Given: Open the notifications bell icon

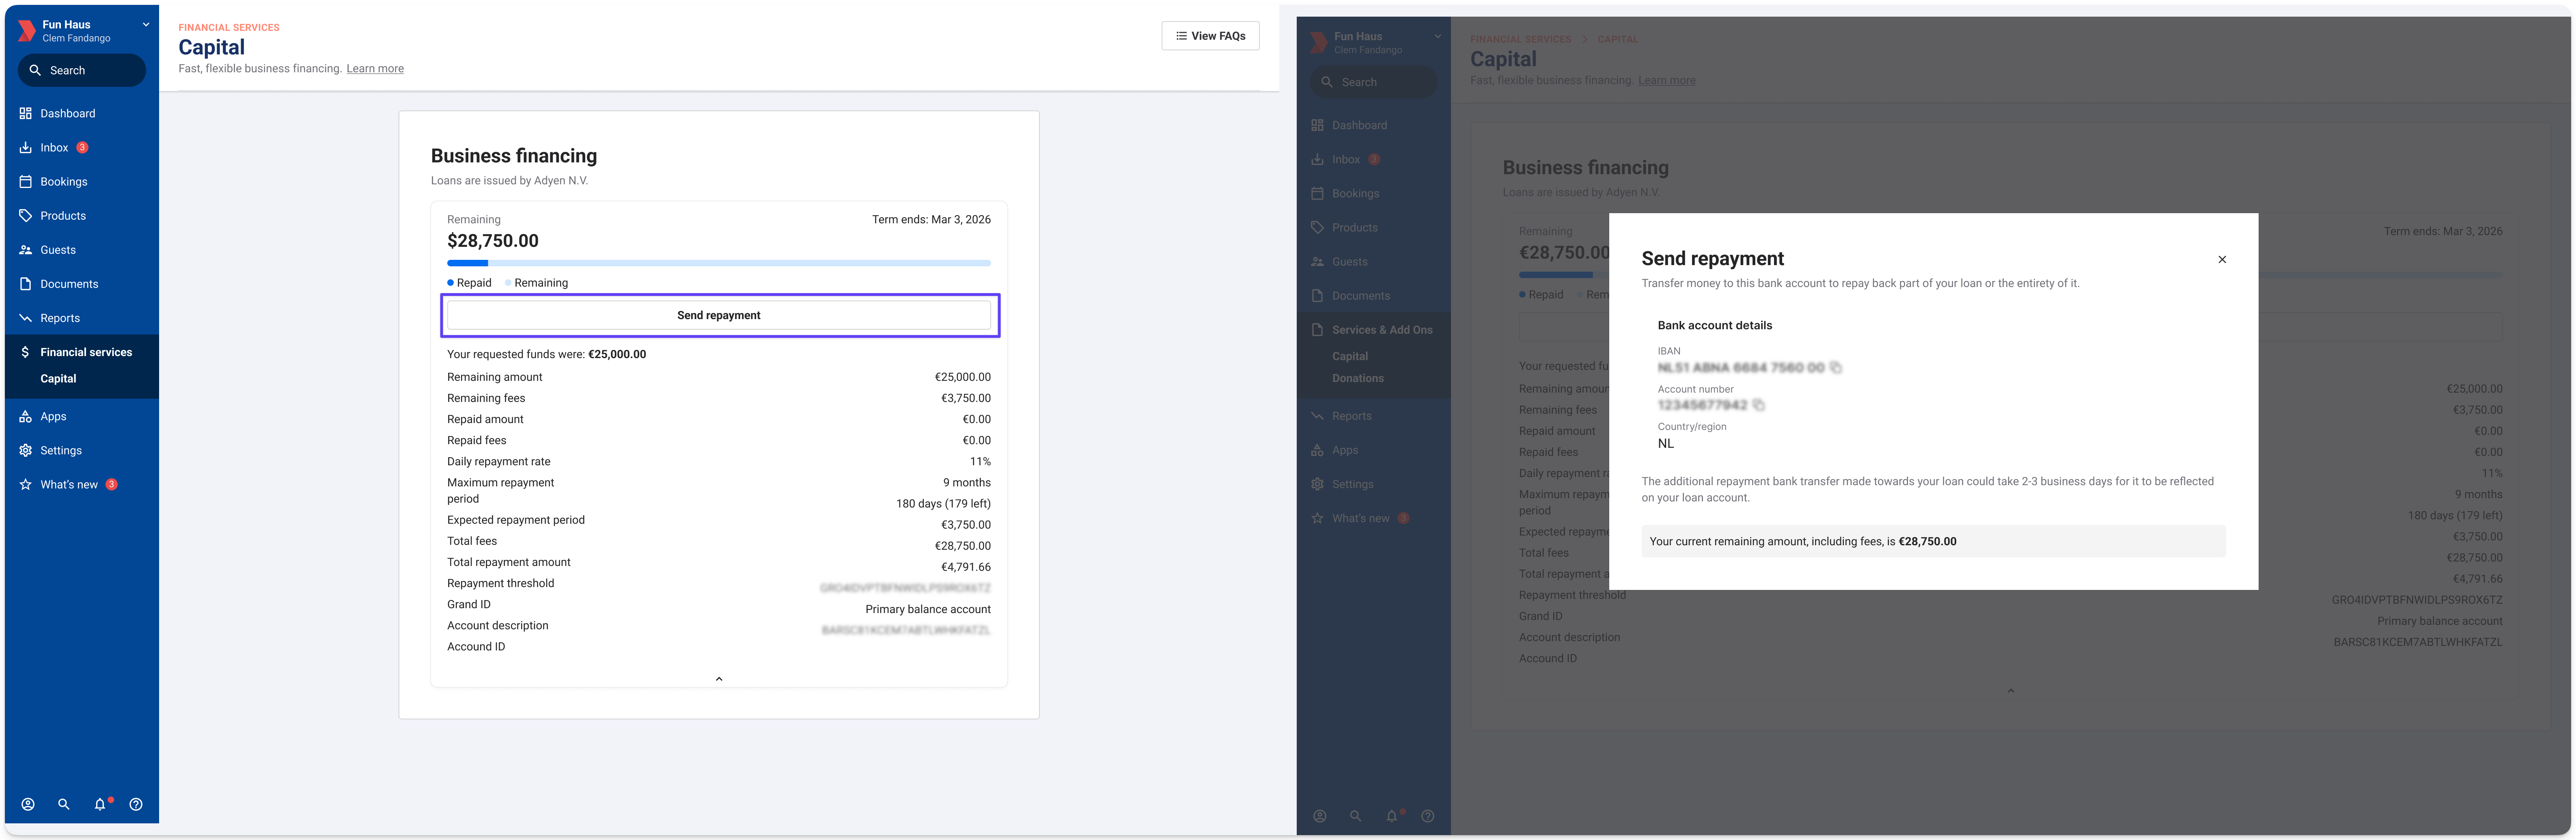Looking at the screenshot, I should tap(100, 804).
